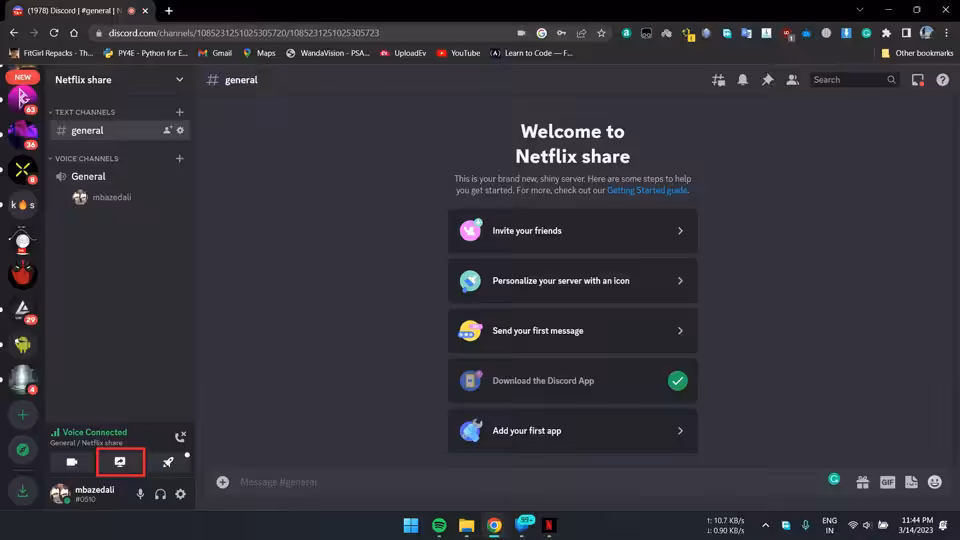Reload the Discord page

54,33
